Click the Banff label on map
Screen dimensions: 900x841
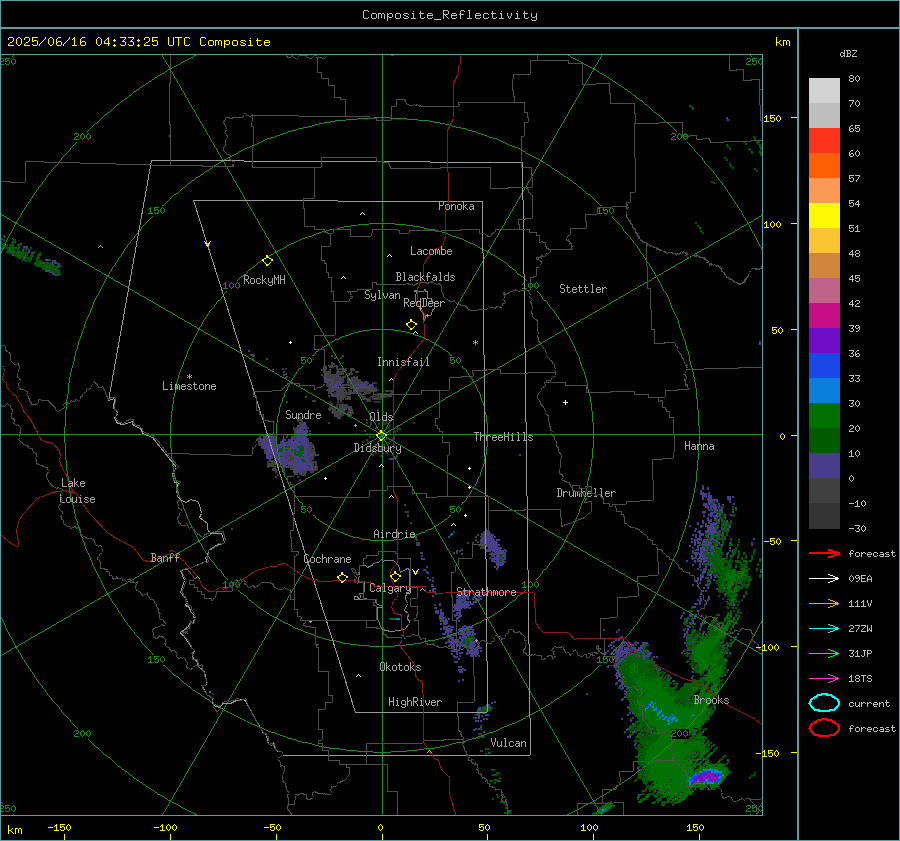pyautogui.click(x=165, y=557)
